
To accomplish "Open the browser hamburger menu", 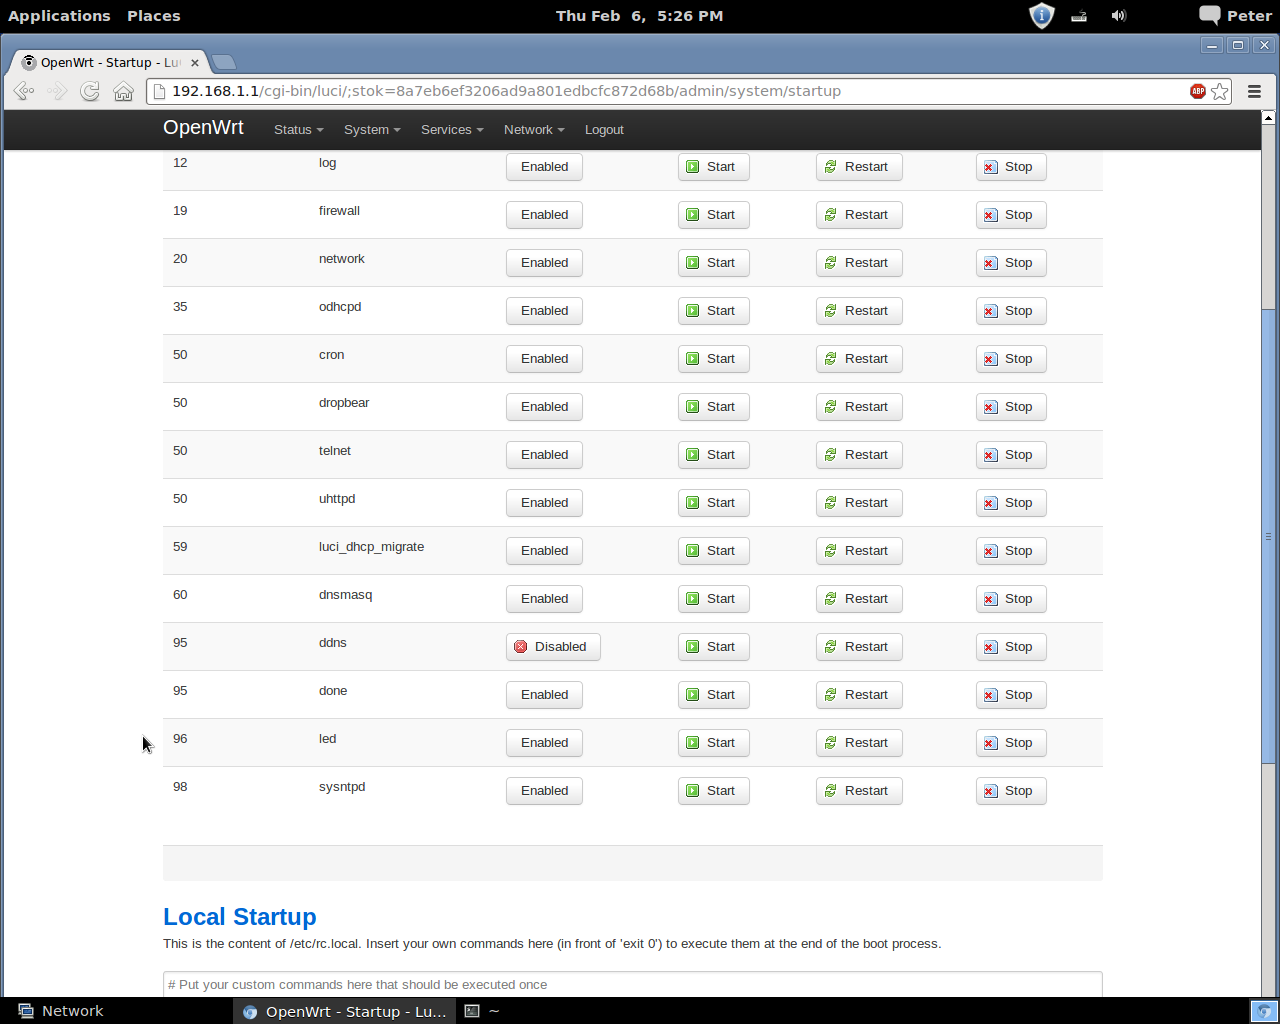I will point(1254,91).
